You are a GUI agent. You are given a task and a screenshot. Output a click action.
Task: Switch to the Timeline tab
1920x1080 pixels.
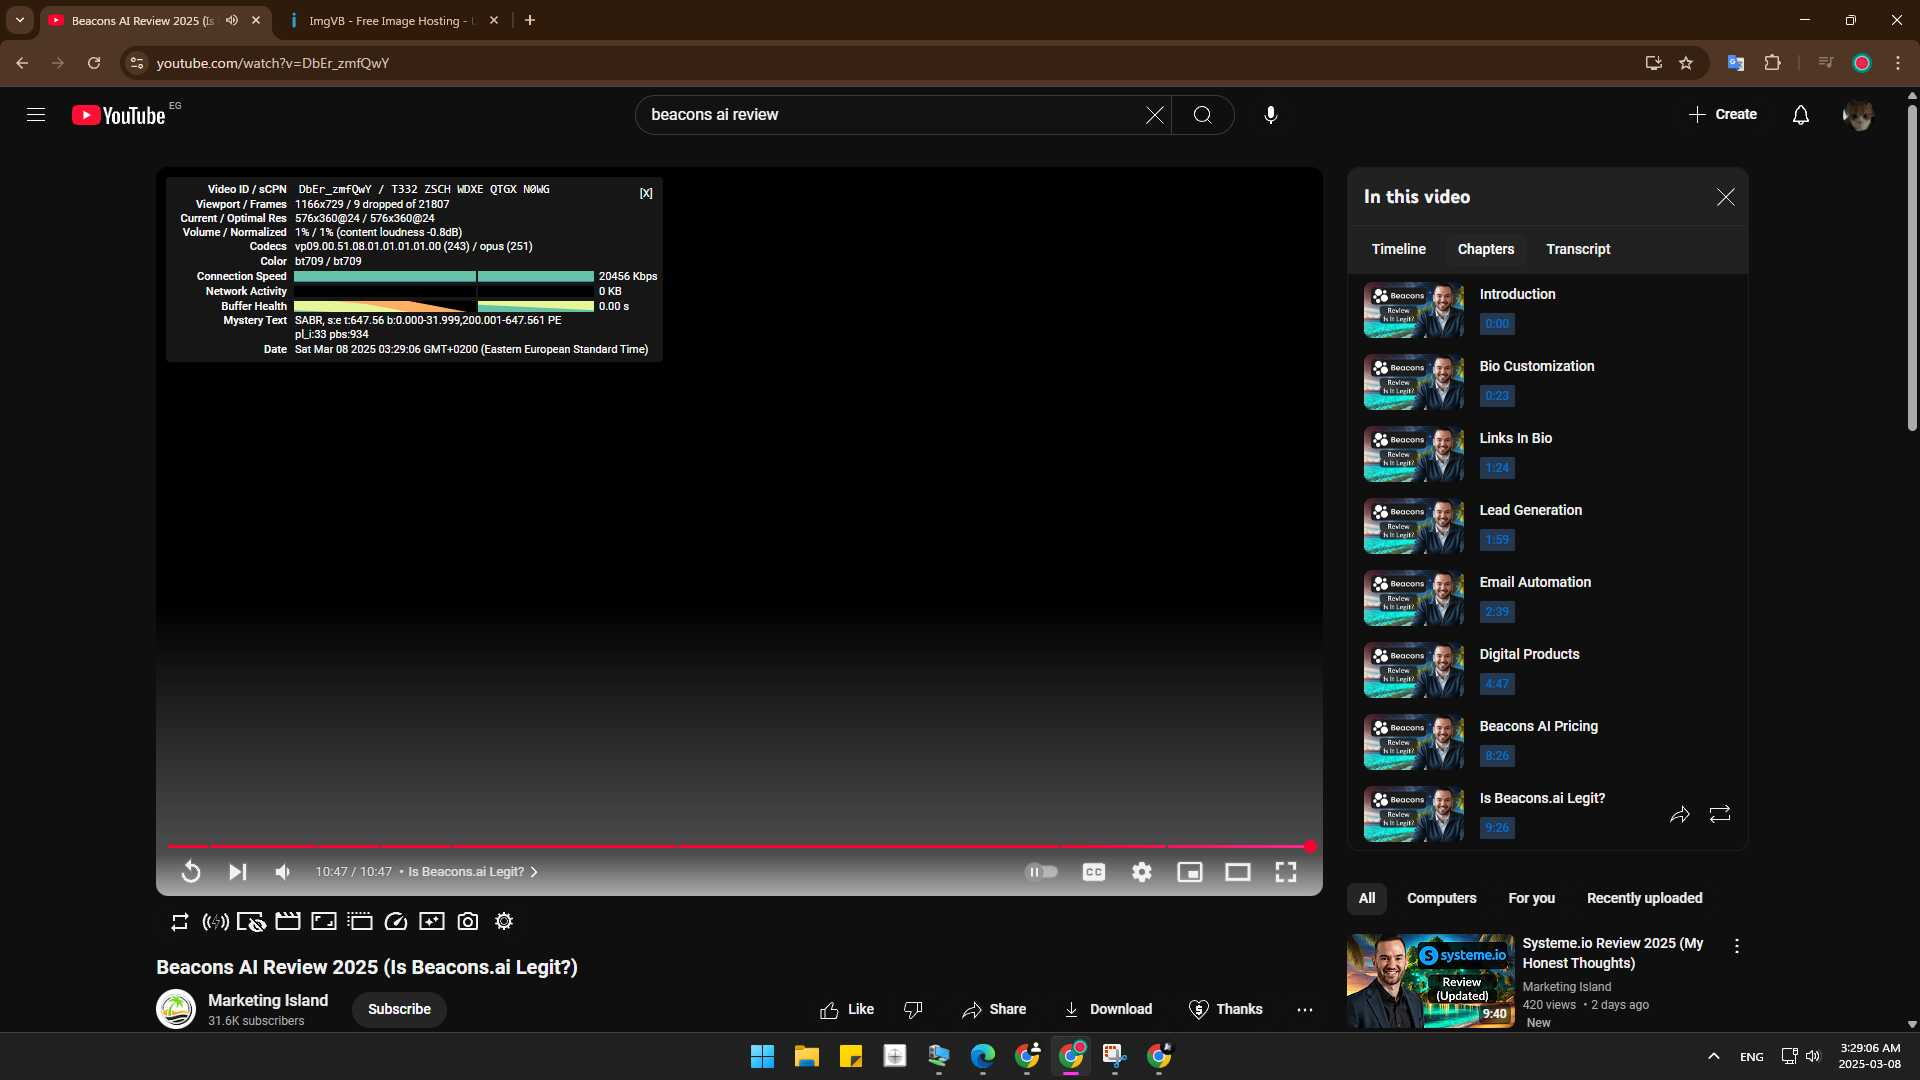(1398, 249)
